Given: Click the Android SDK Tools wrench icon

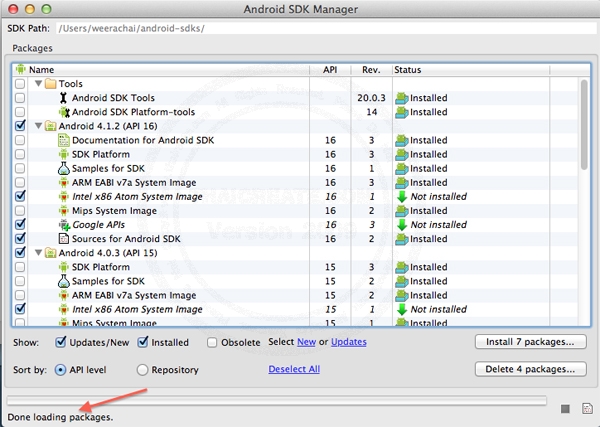Looking at the screenshot, I should coord(64,98).
